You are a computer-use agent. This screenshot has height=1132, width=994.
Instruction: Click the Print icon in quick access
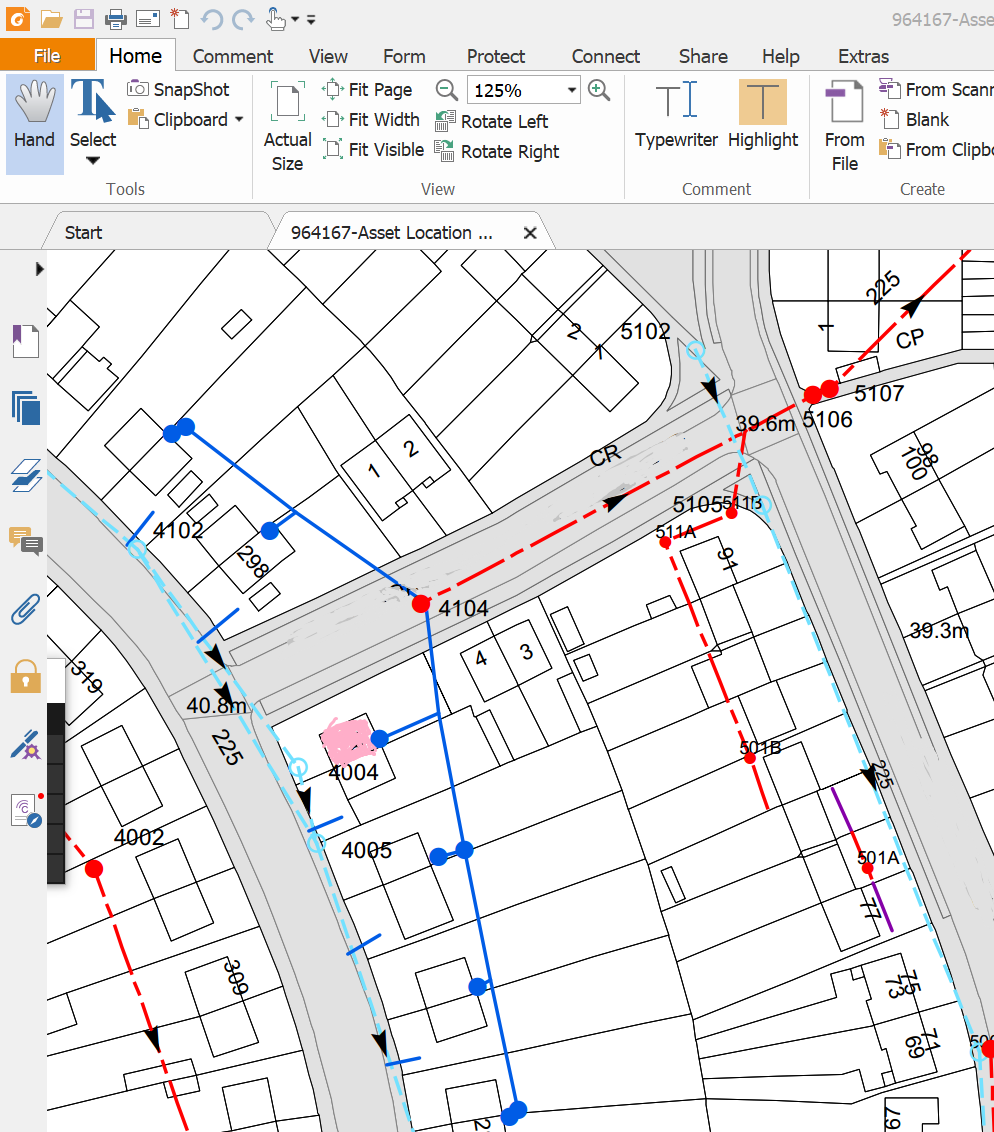pos(116,19)
